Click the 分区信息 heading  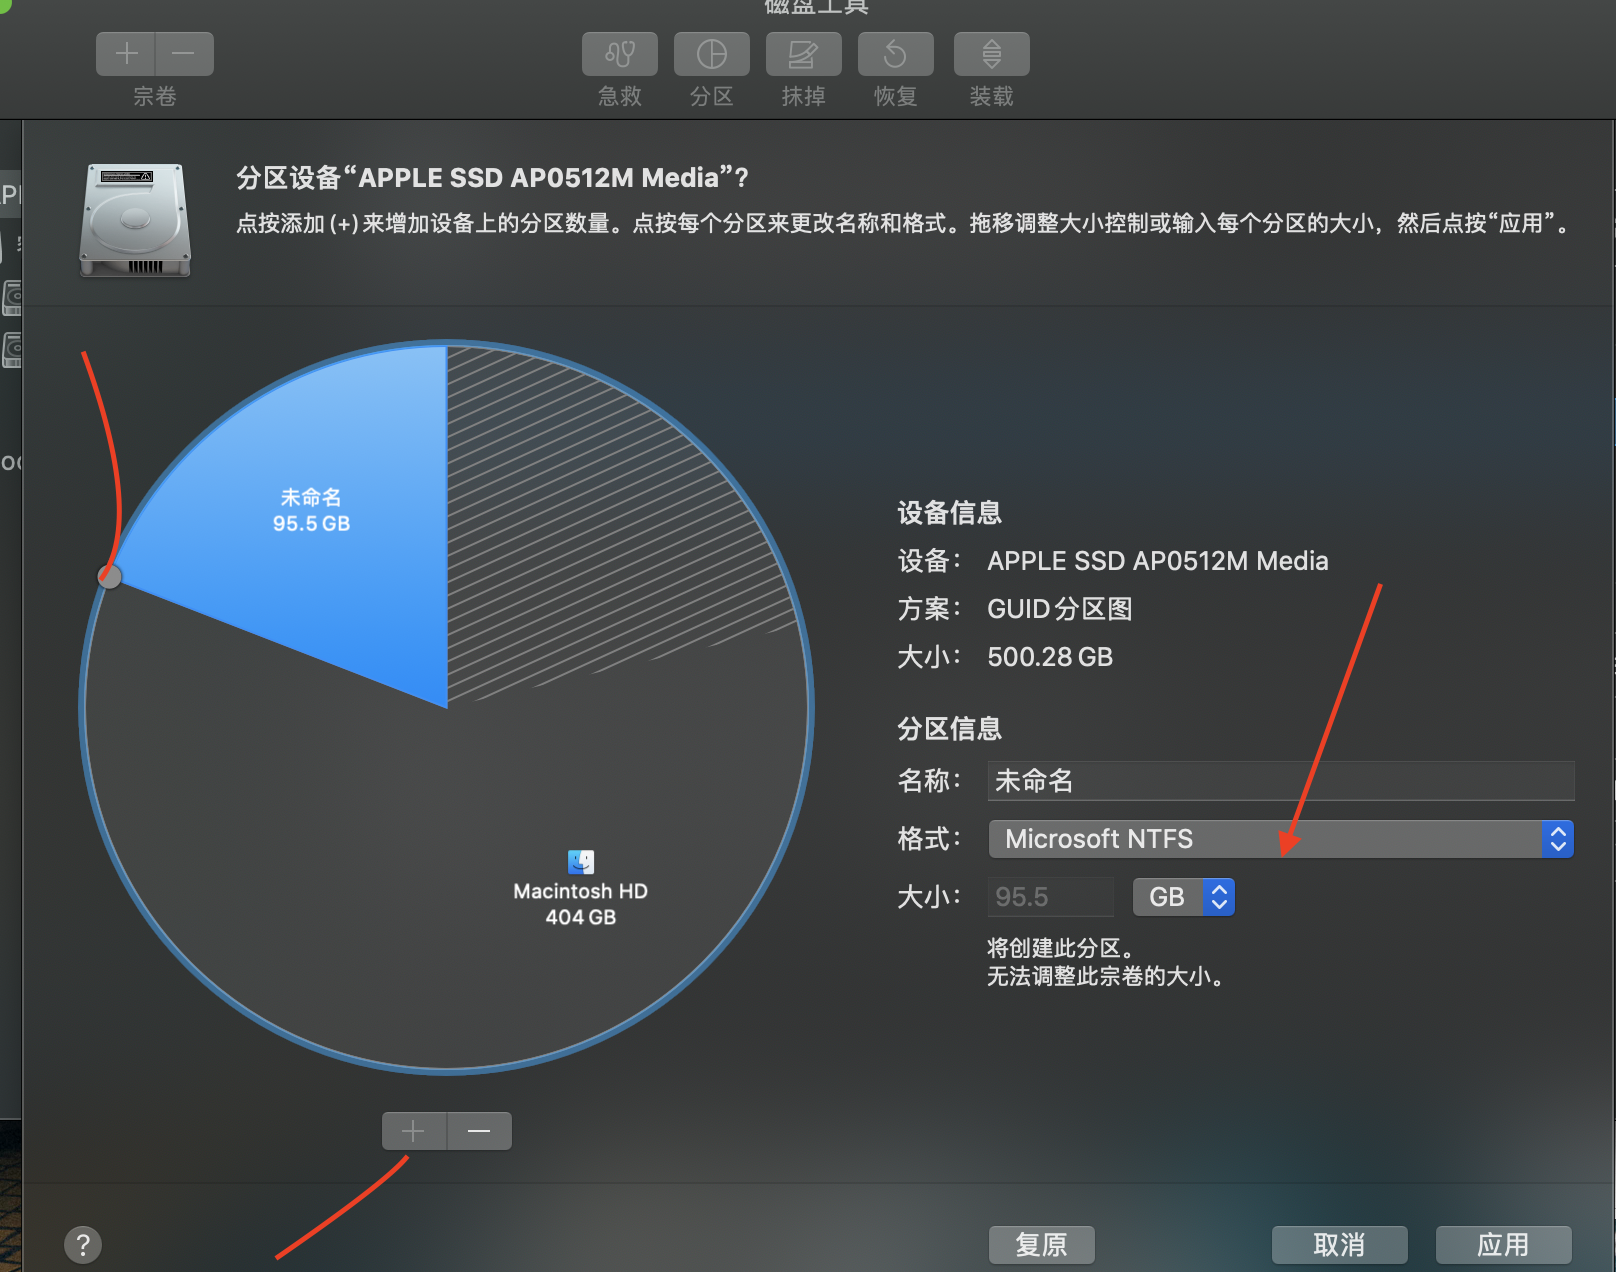950,729
